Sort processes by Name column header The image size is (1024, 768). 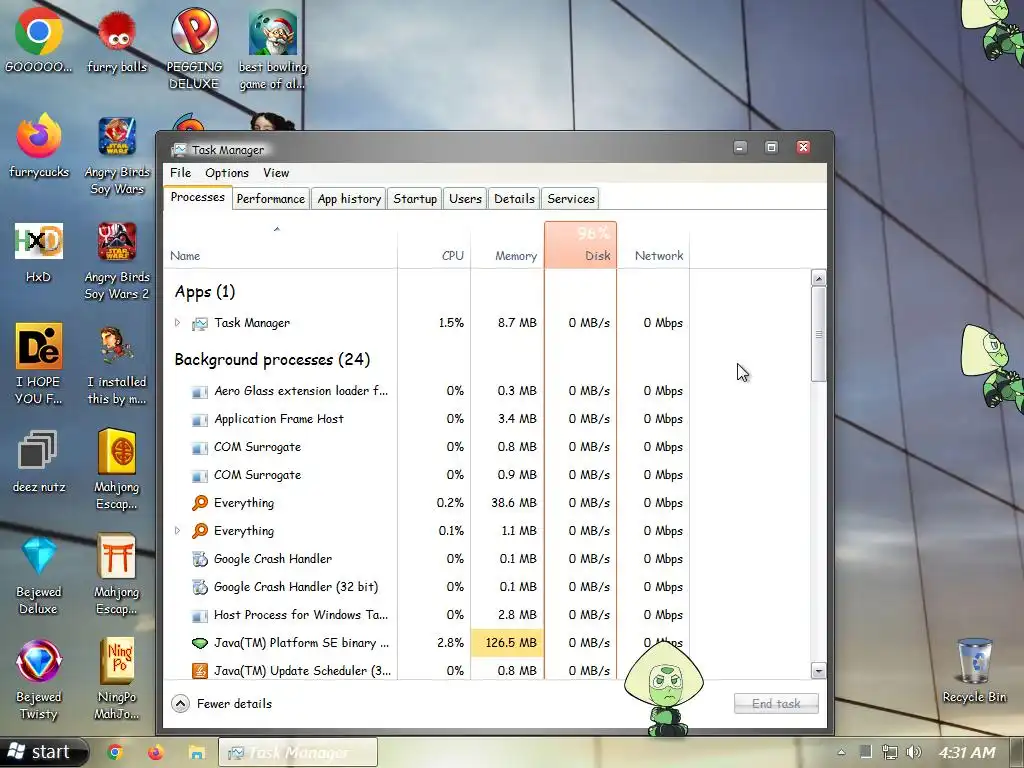(x=280, y=246)
